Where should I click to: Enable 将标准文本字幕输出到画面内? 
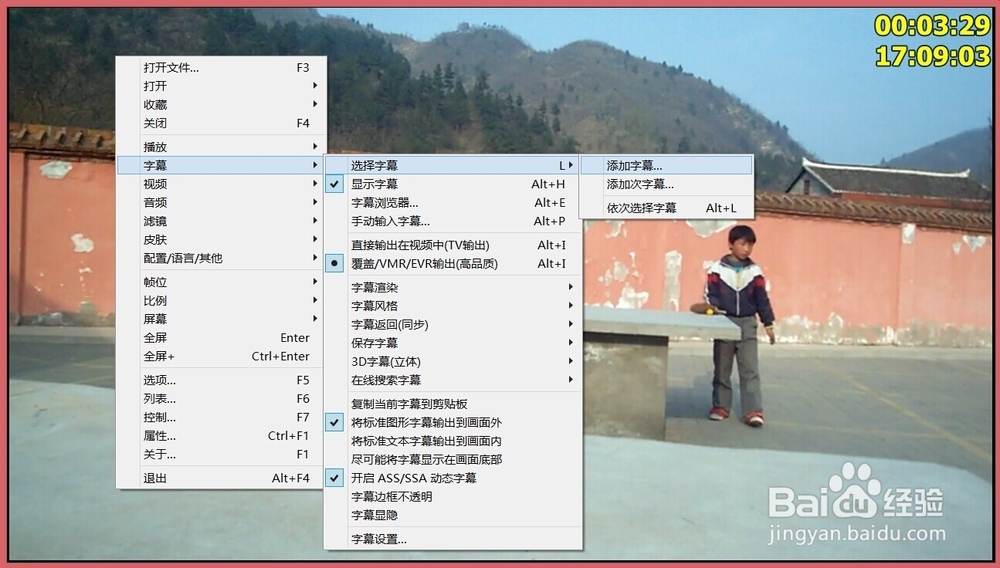pyautogui.click(x=453, y=441)
